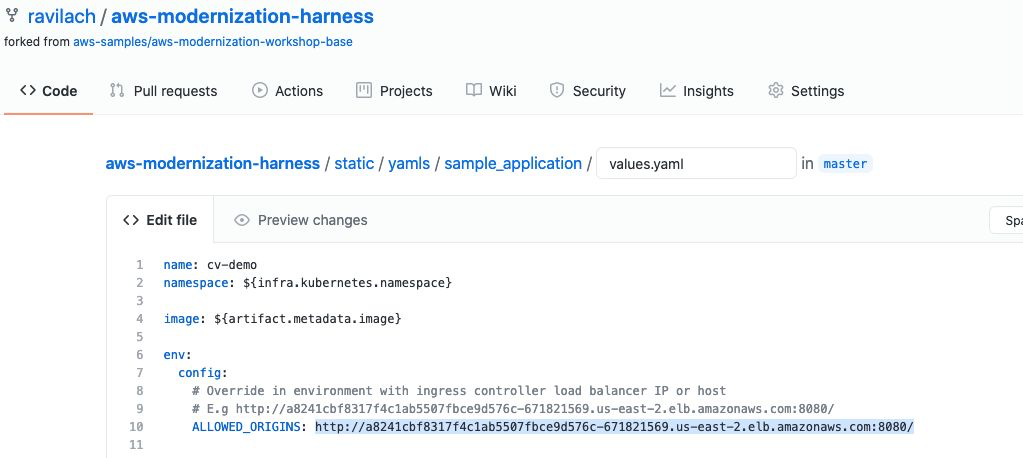Image resolution: width=1023 pixels, height=458 pixels.
Task: Click the '# Override in environment' comment line
Action: pos(459,391)
